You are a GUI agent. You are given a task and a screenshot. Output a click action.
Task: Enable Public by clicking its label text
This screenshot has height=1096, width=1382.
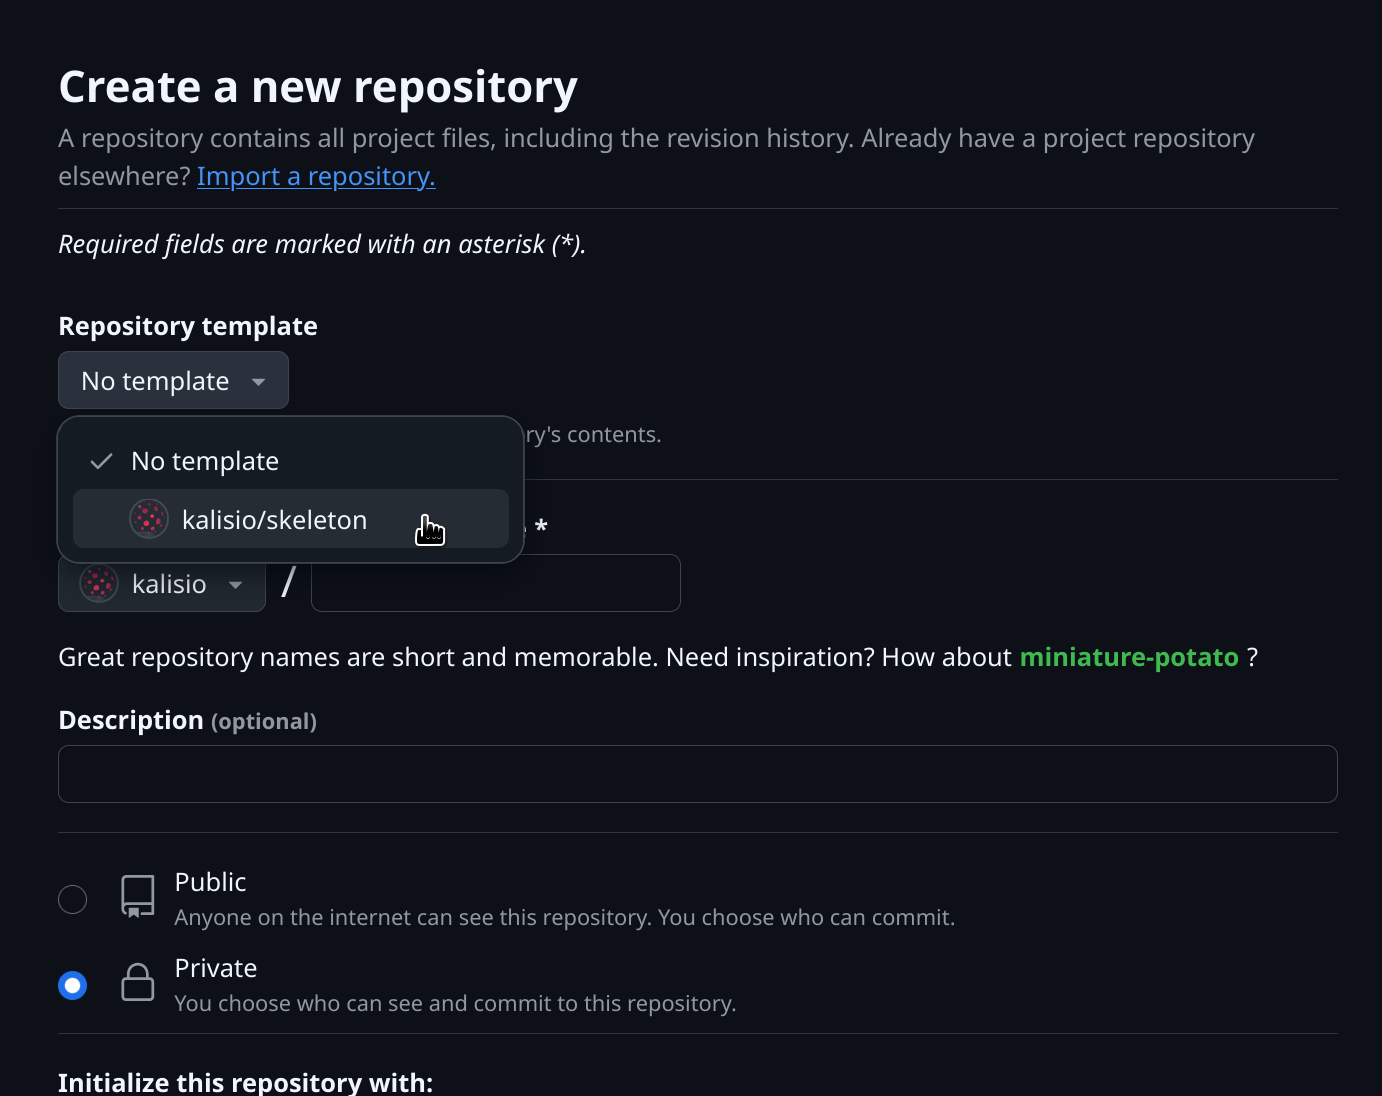[x=210, y=882]
